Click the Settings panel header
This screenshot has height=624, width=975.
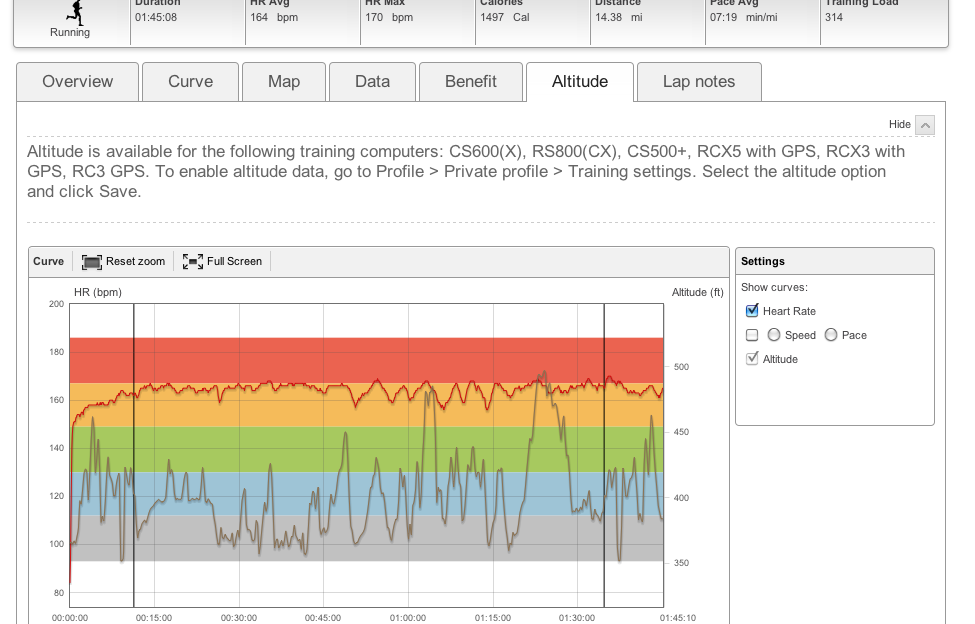pyautogui.click(x=834, y=262)
